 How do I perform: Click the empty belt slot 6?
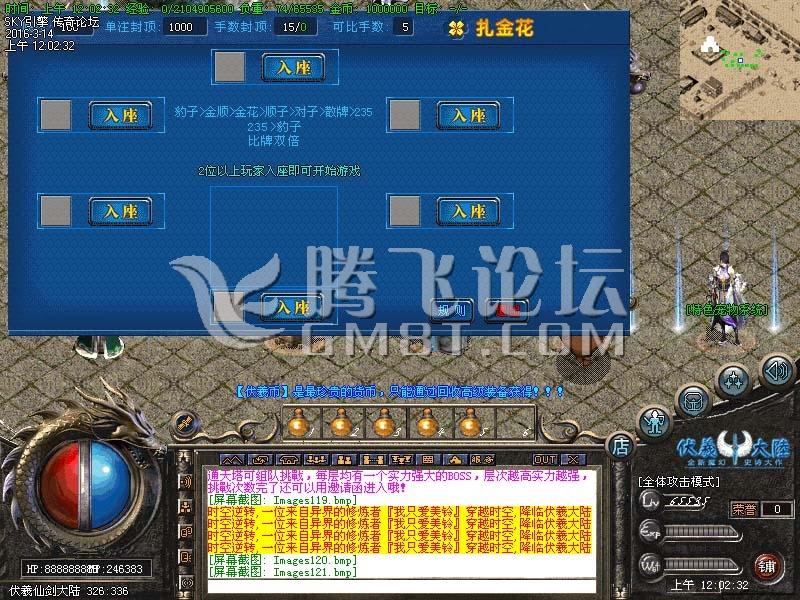pos(514,422)
